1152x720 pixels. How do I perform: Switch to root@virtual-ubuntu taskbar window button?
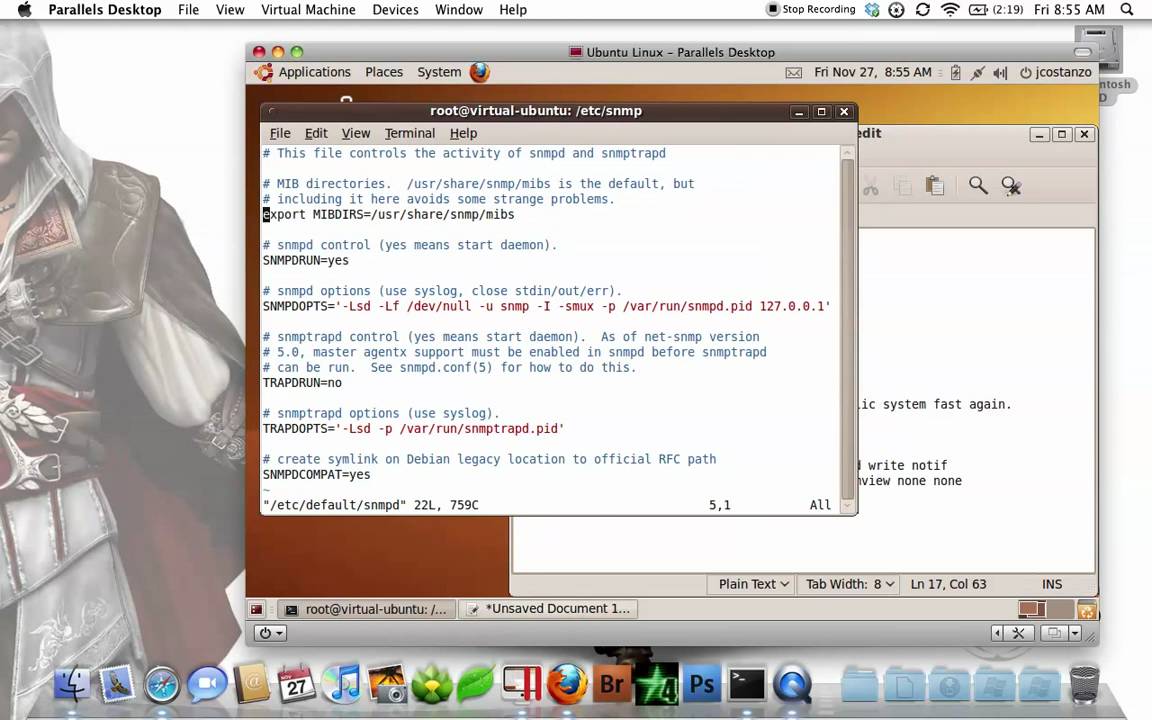pyautogui.click(x=367, y=609)
